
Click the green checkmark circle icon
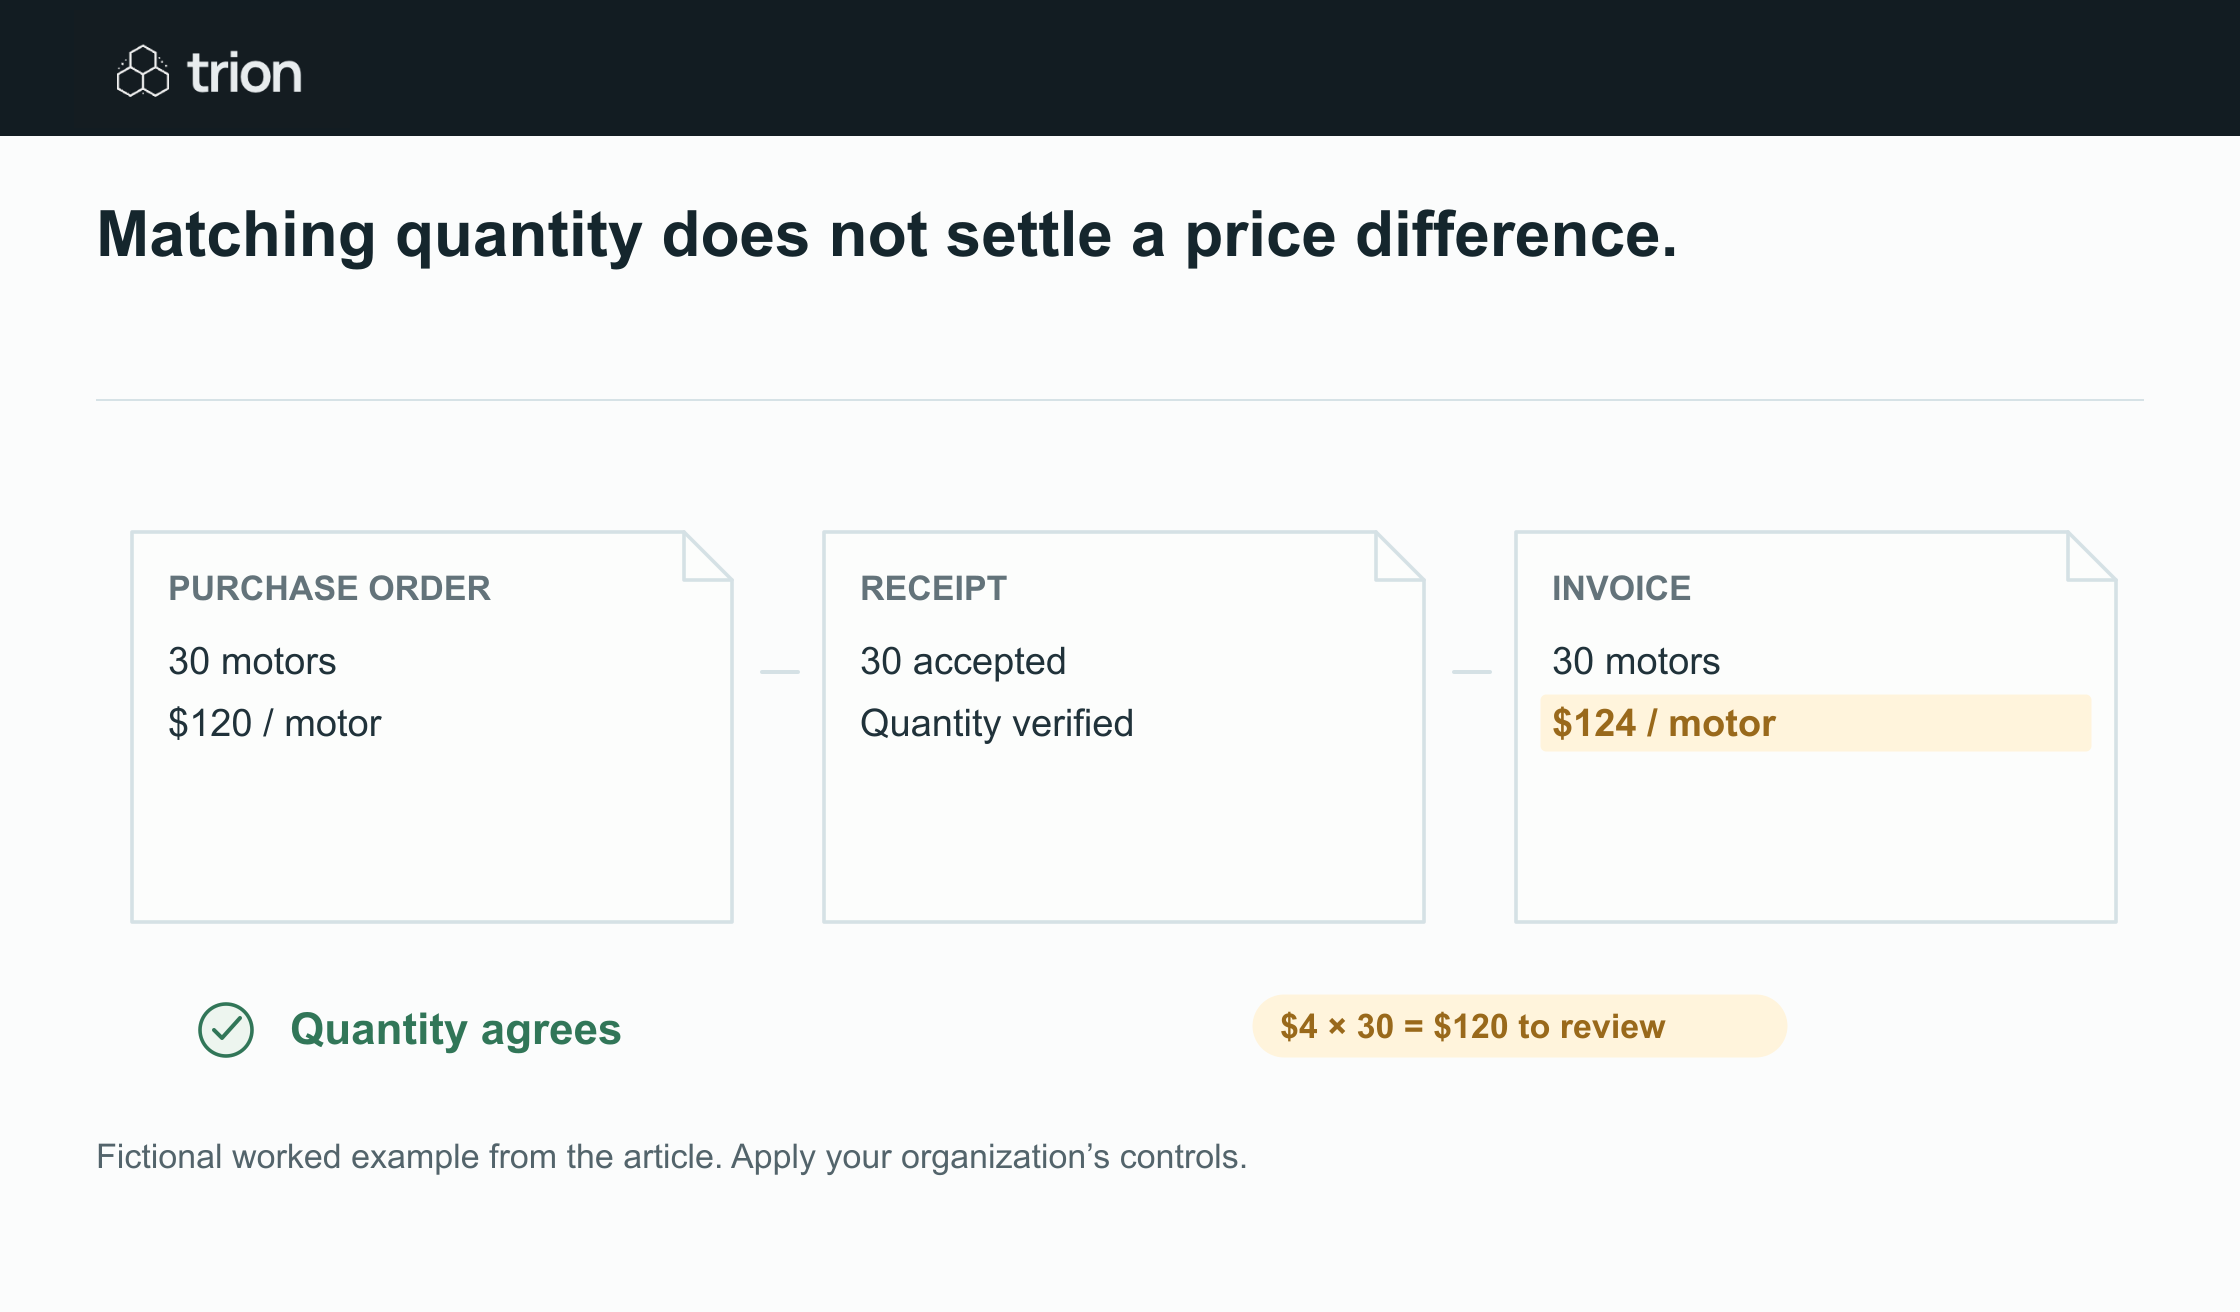coord(226,1029)
